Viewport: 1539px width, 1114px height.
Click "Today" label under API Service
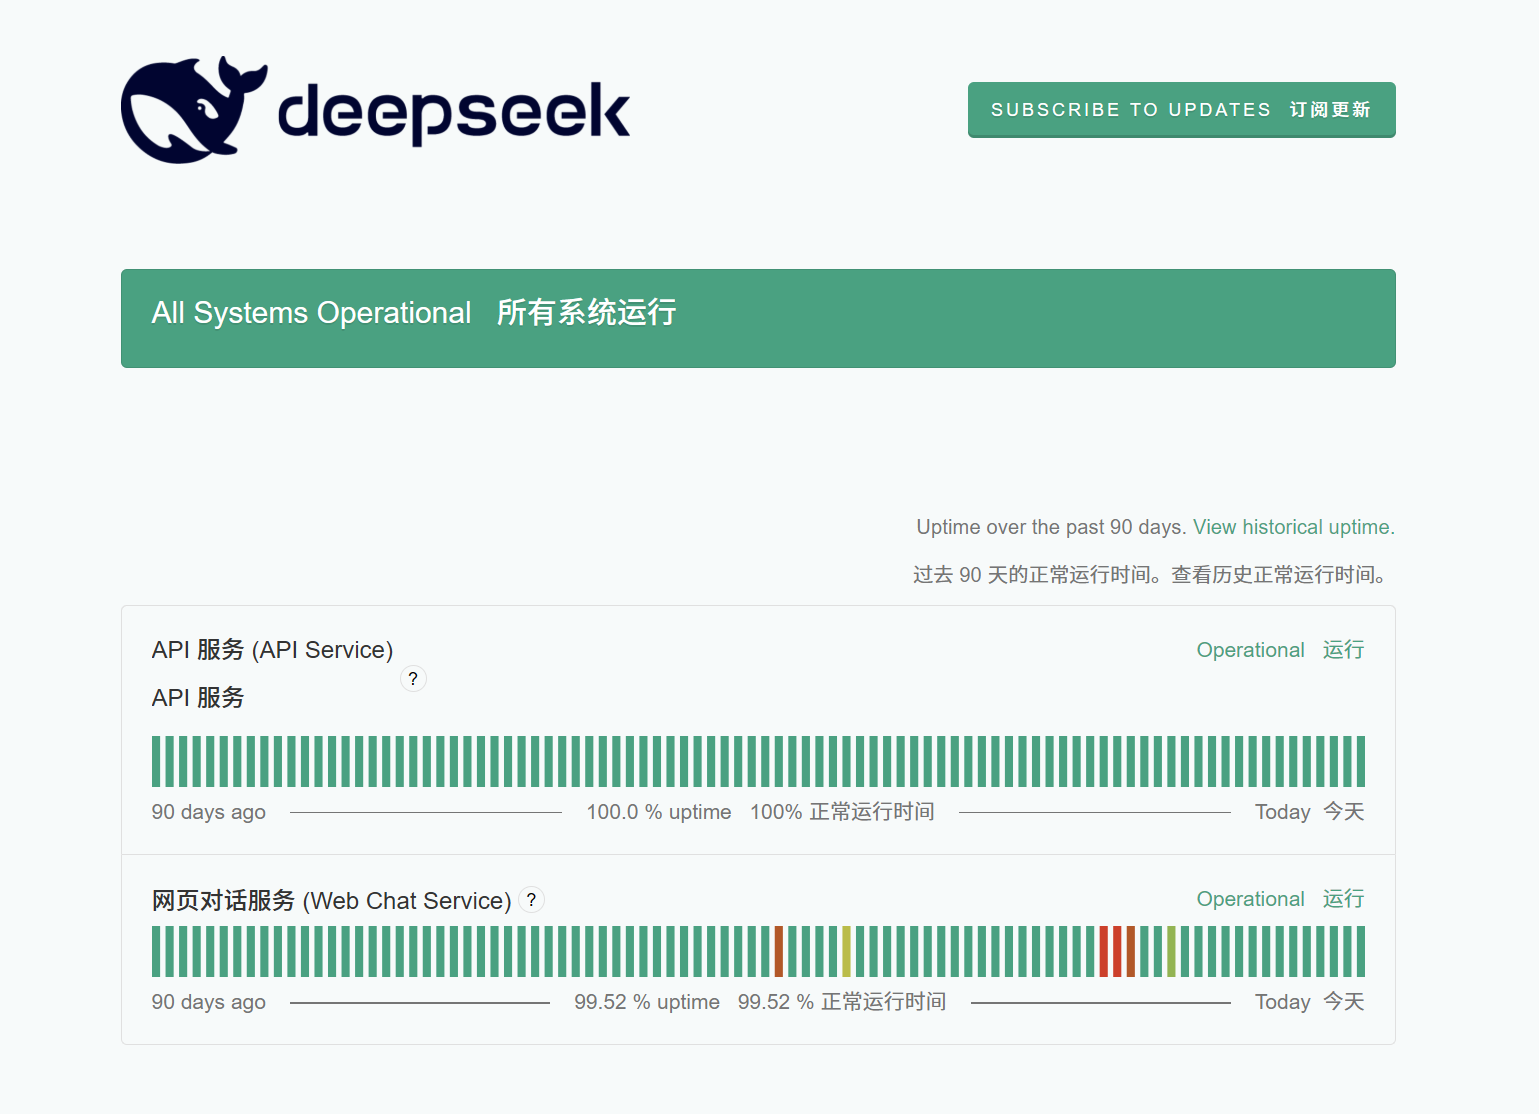(x=1282, y=812)
